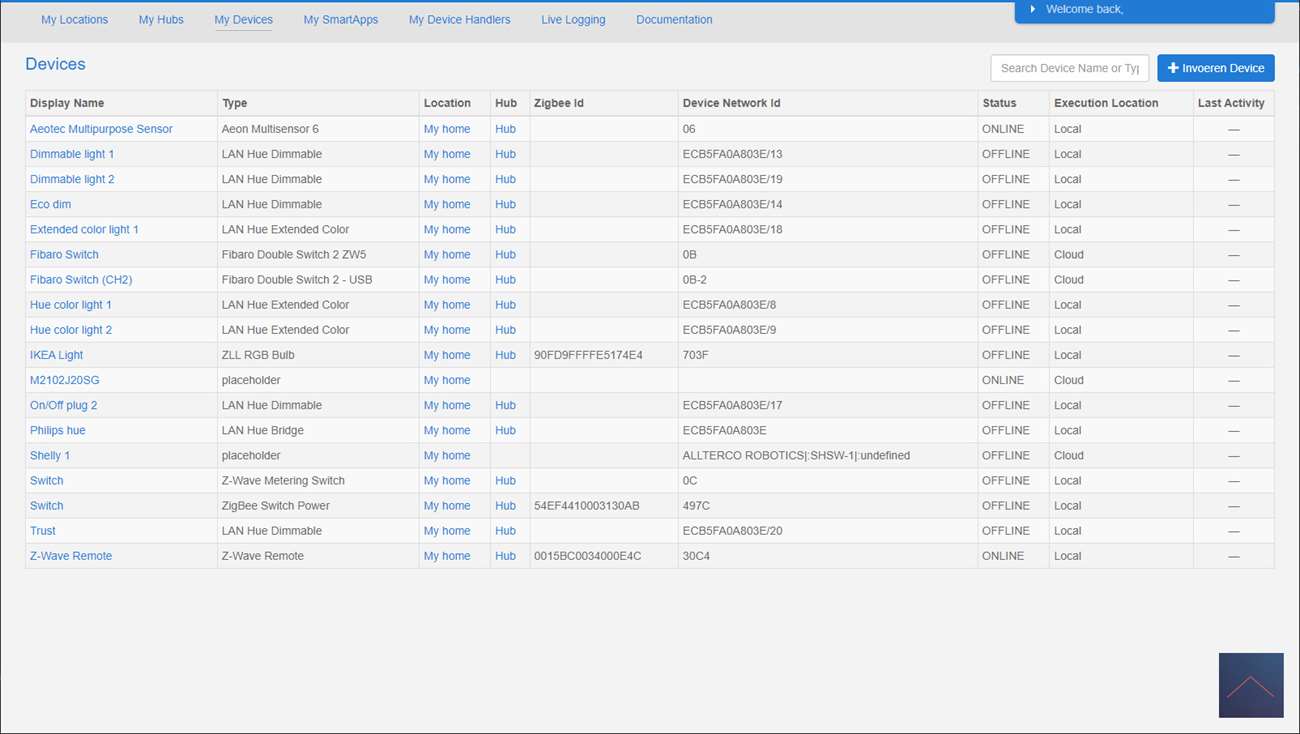This screenshot has width=1300, height=734.
Task: Open the My Hubs tab
Action: tap(161, 19)
